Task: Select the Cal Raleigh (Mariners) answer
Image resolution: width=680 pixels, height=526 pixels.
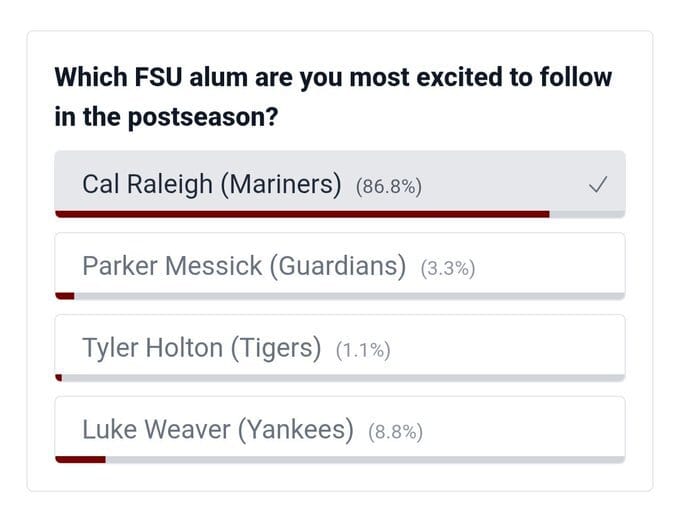Action: pos(211,184)
